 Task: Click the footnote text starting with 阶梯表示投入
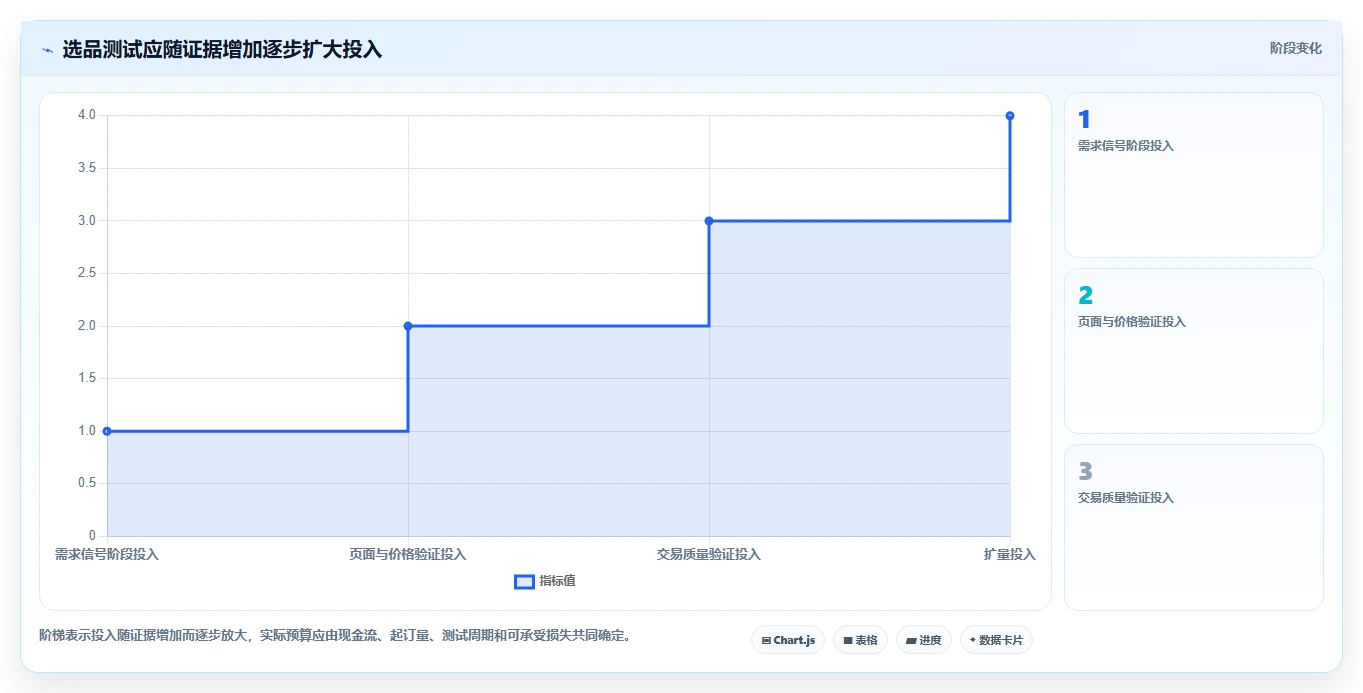pos(335,635)
